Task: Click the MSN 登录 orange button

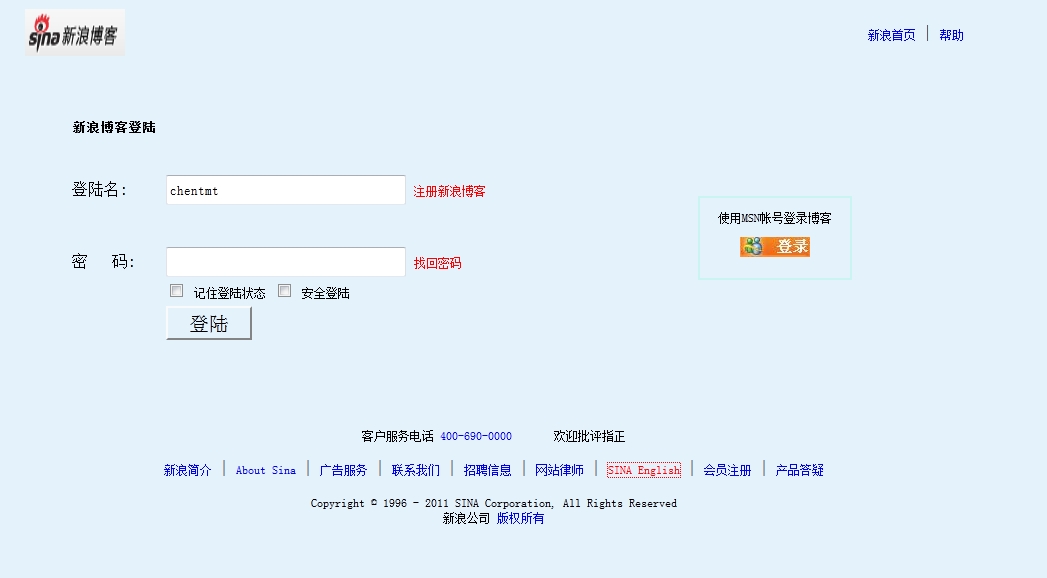Action: click(x=775, y=246)
